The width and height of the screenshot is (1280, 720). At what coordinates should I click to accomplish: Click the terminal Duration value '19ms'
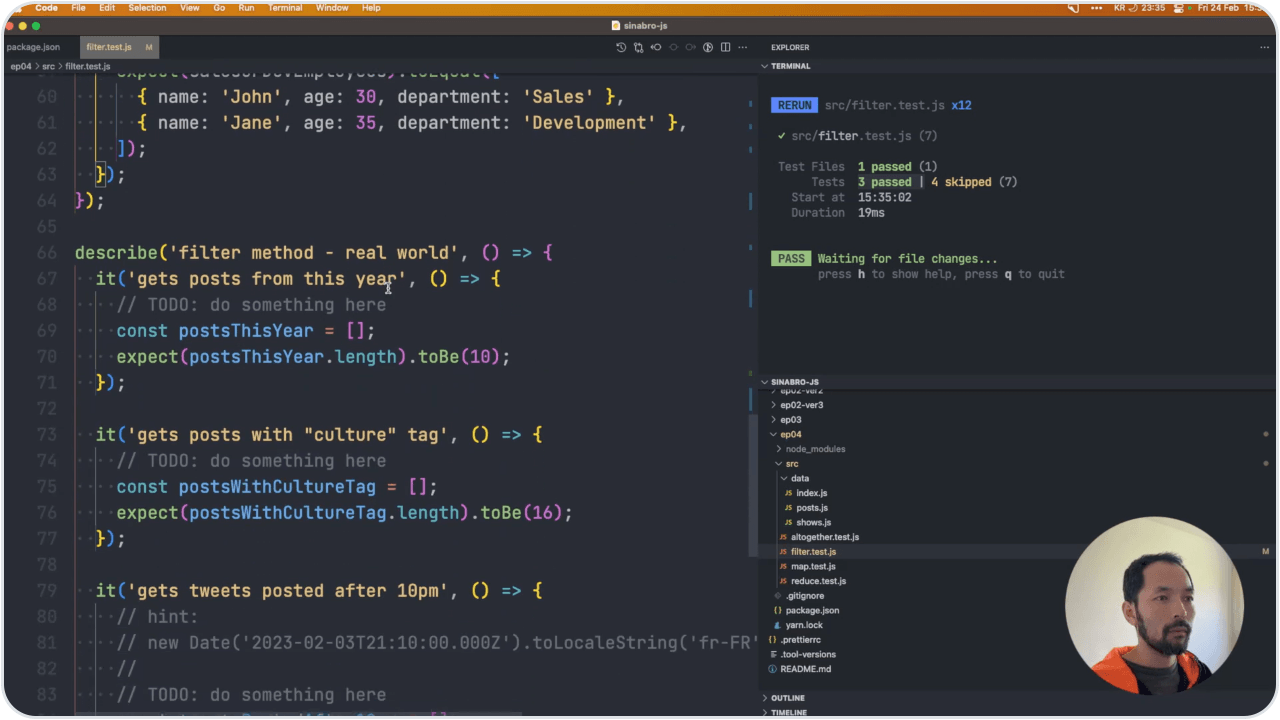pos(873,213)
